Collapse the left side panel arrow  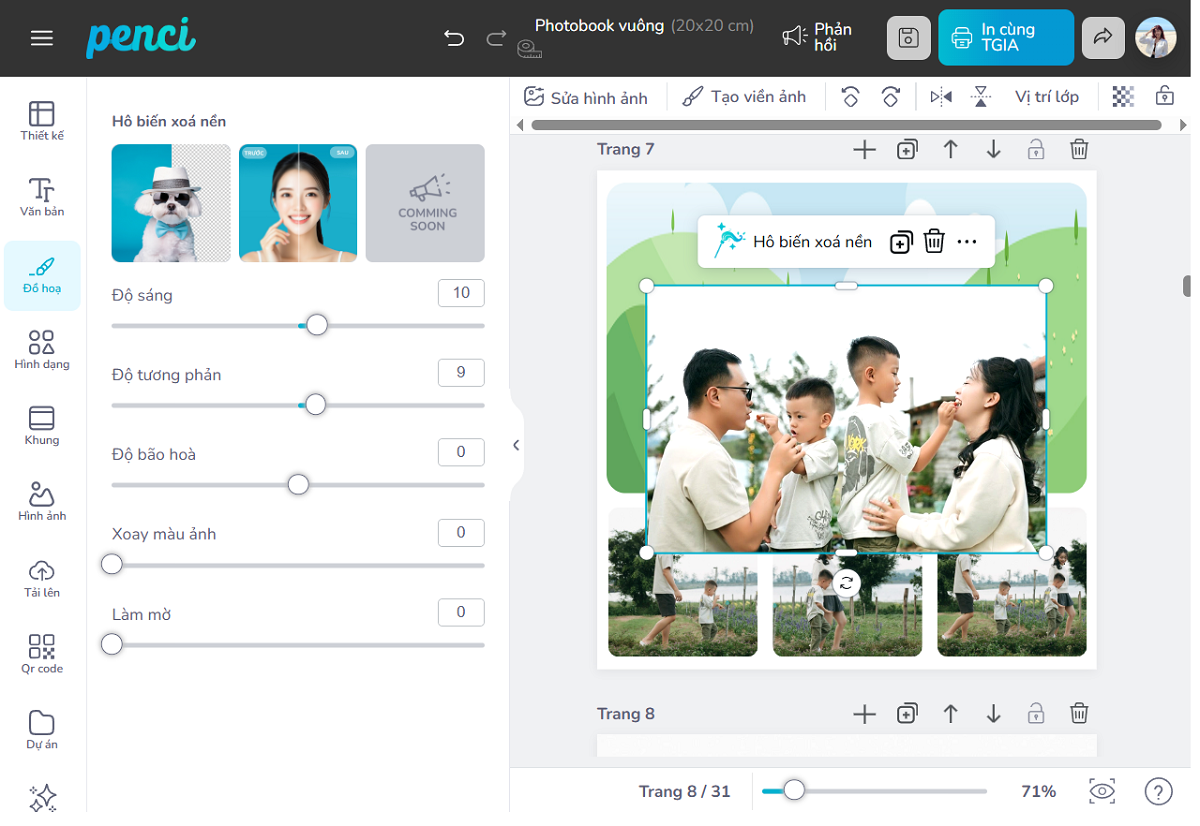516,445
